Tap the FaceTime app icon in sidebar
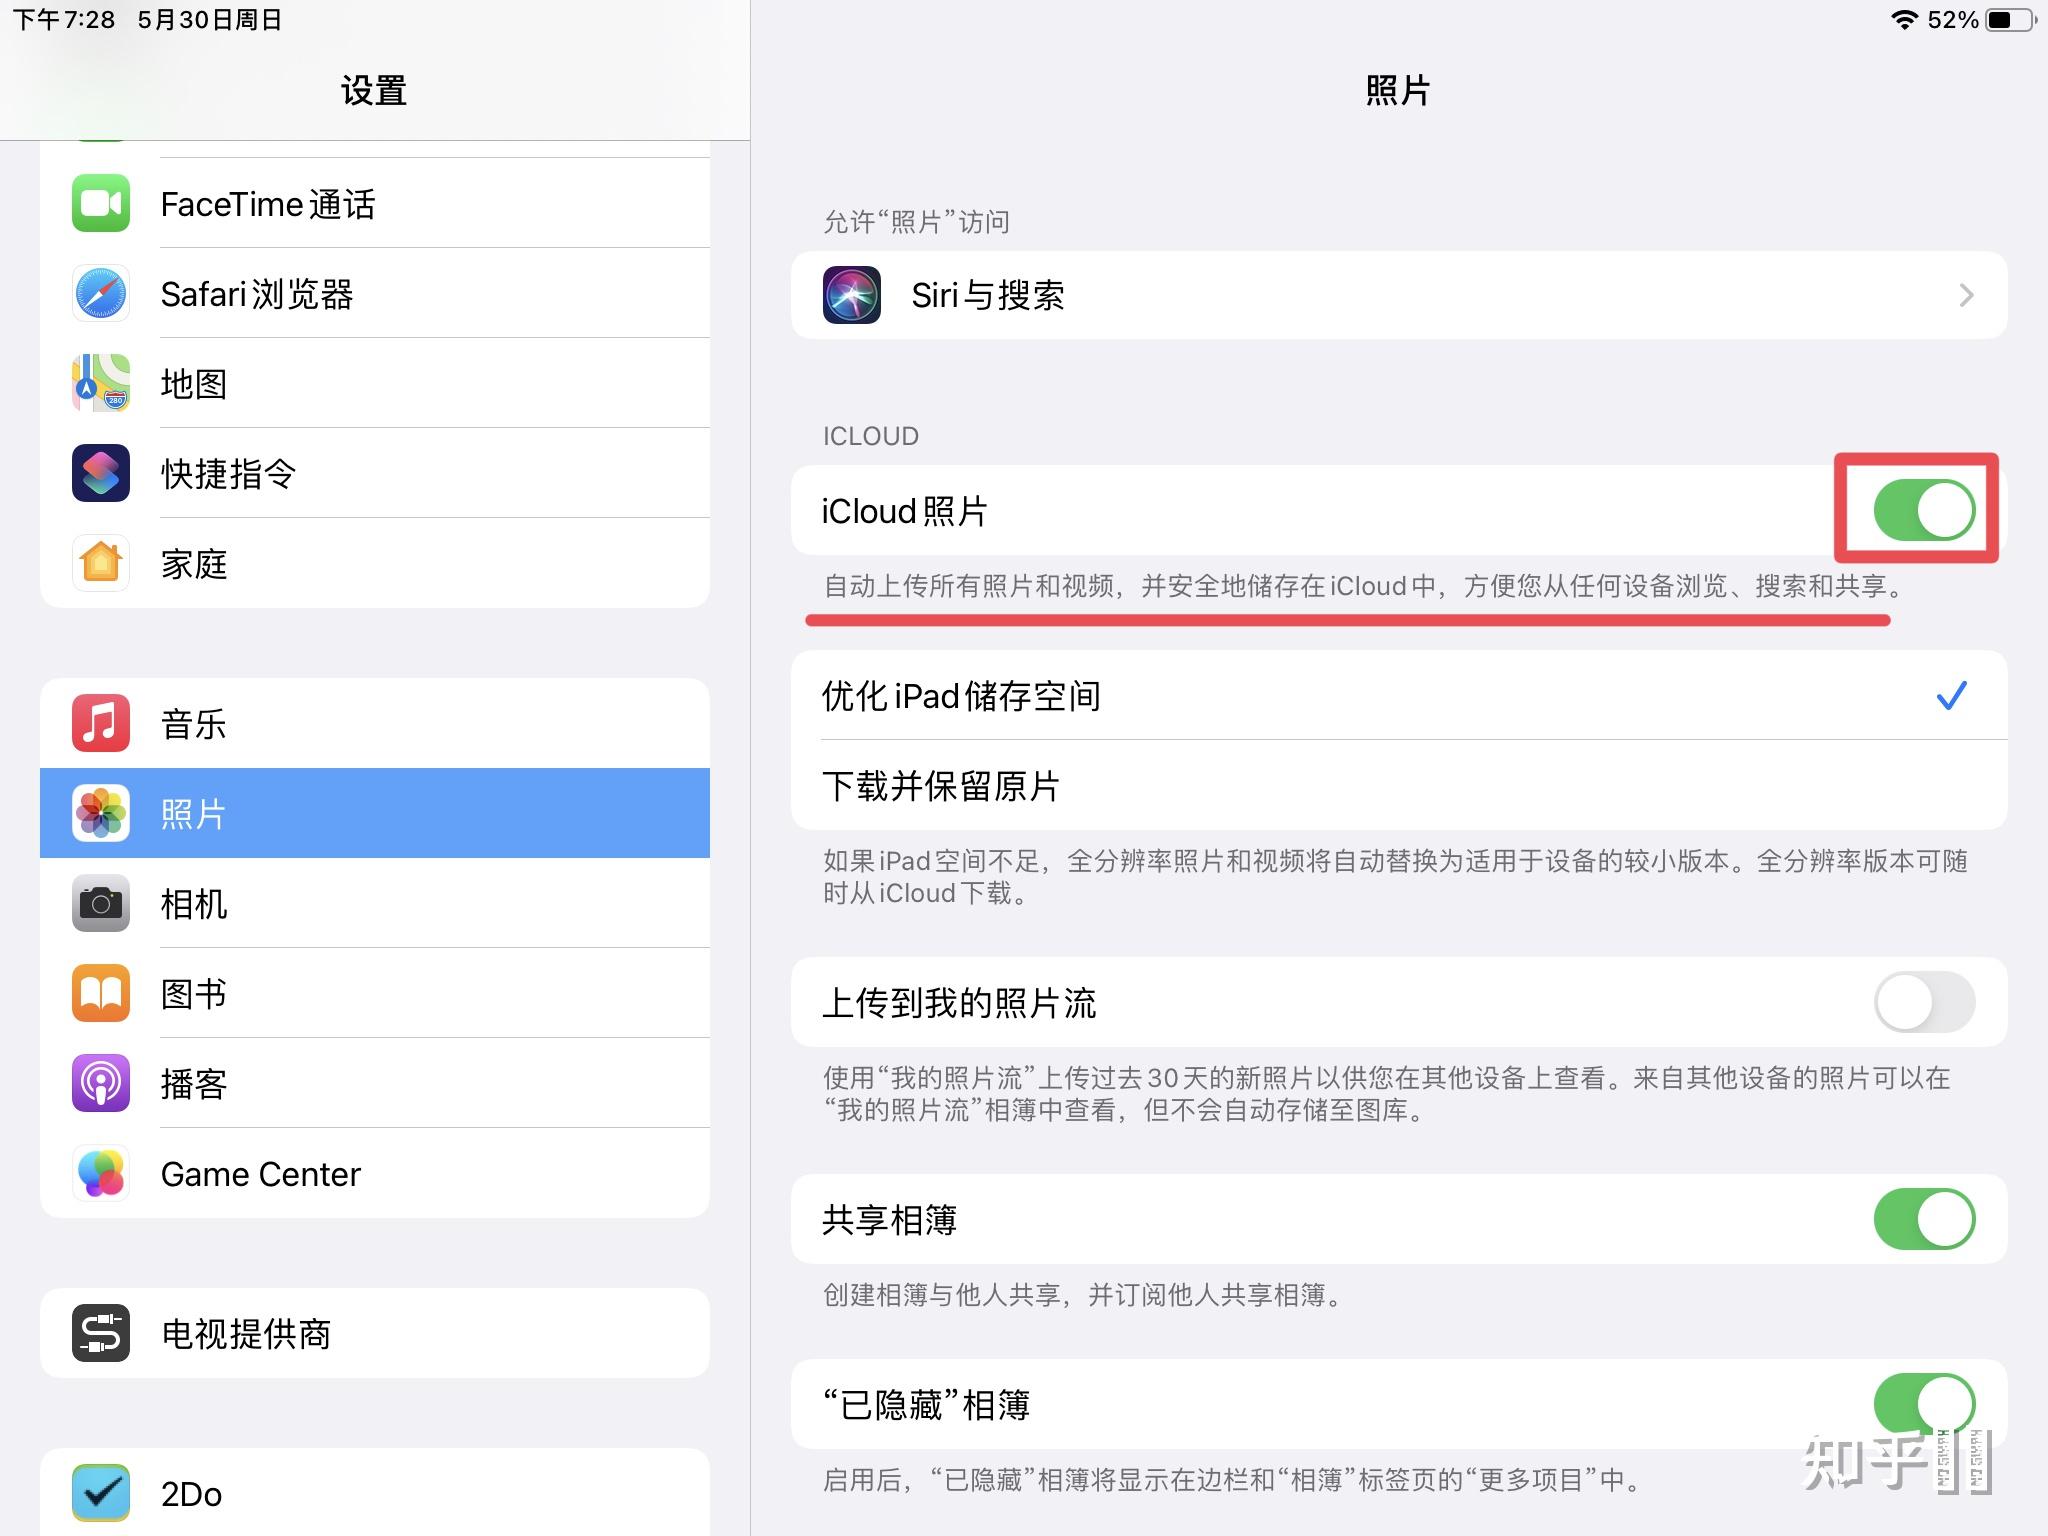This screenshot has width=2048, height=1536. click(x=101, y=203)
